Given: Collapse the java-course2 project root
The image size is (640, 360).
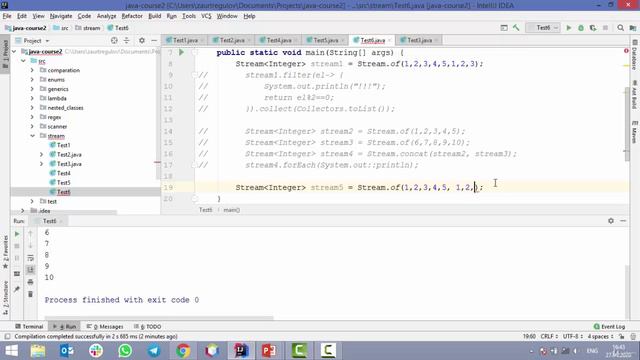Looking at the screenshot, I should point(14,51).
